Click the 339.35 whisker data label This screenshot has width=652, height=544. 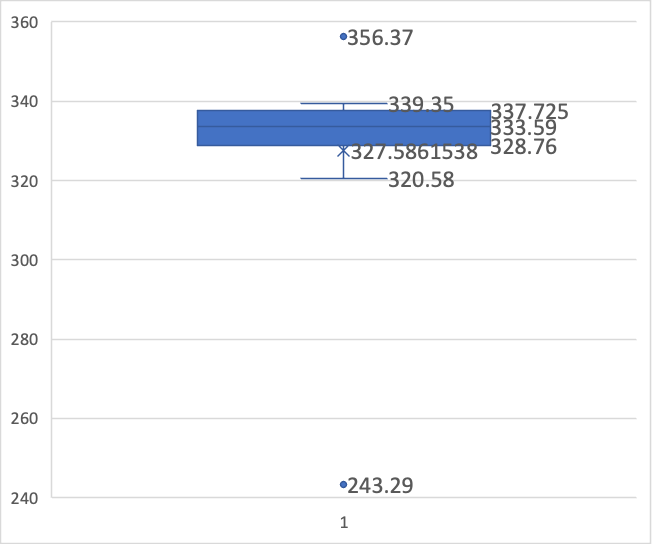pos(421,105)
